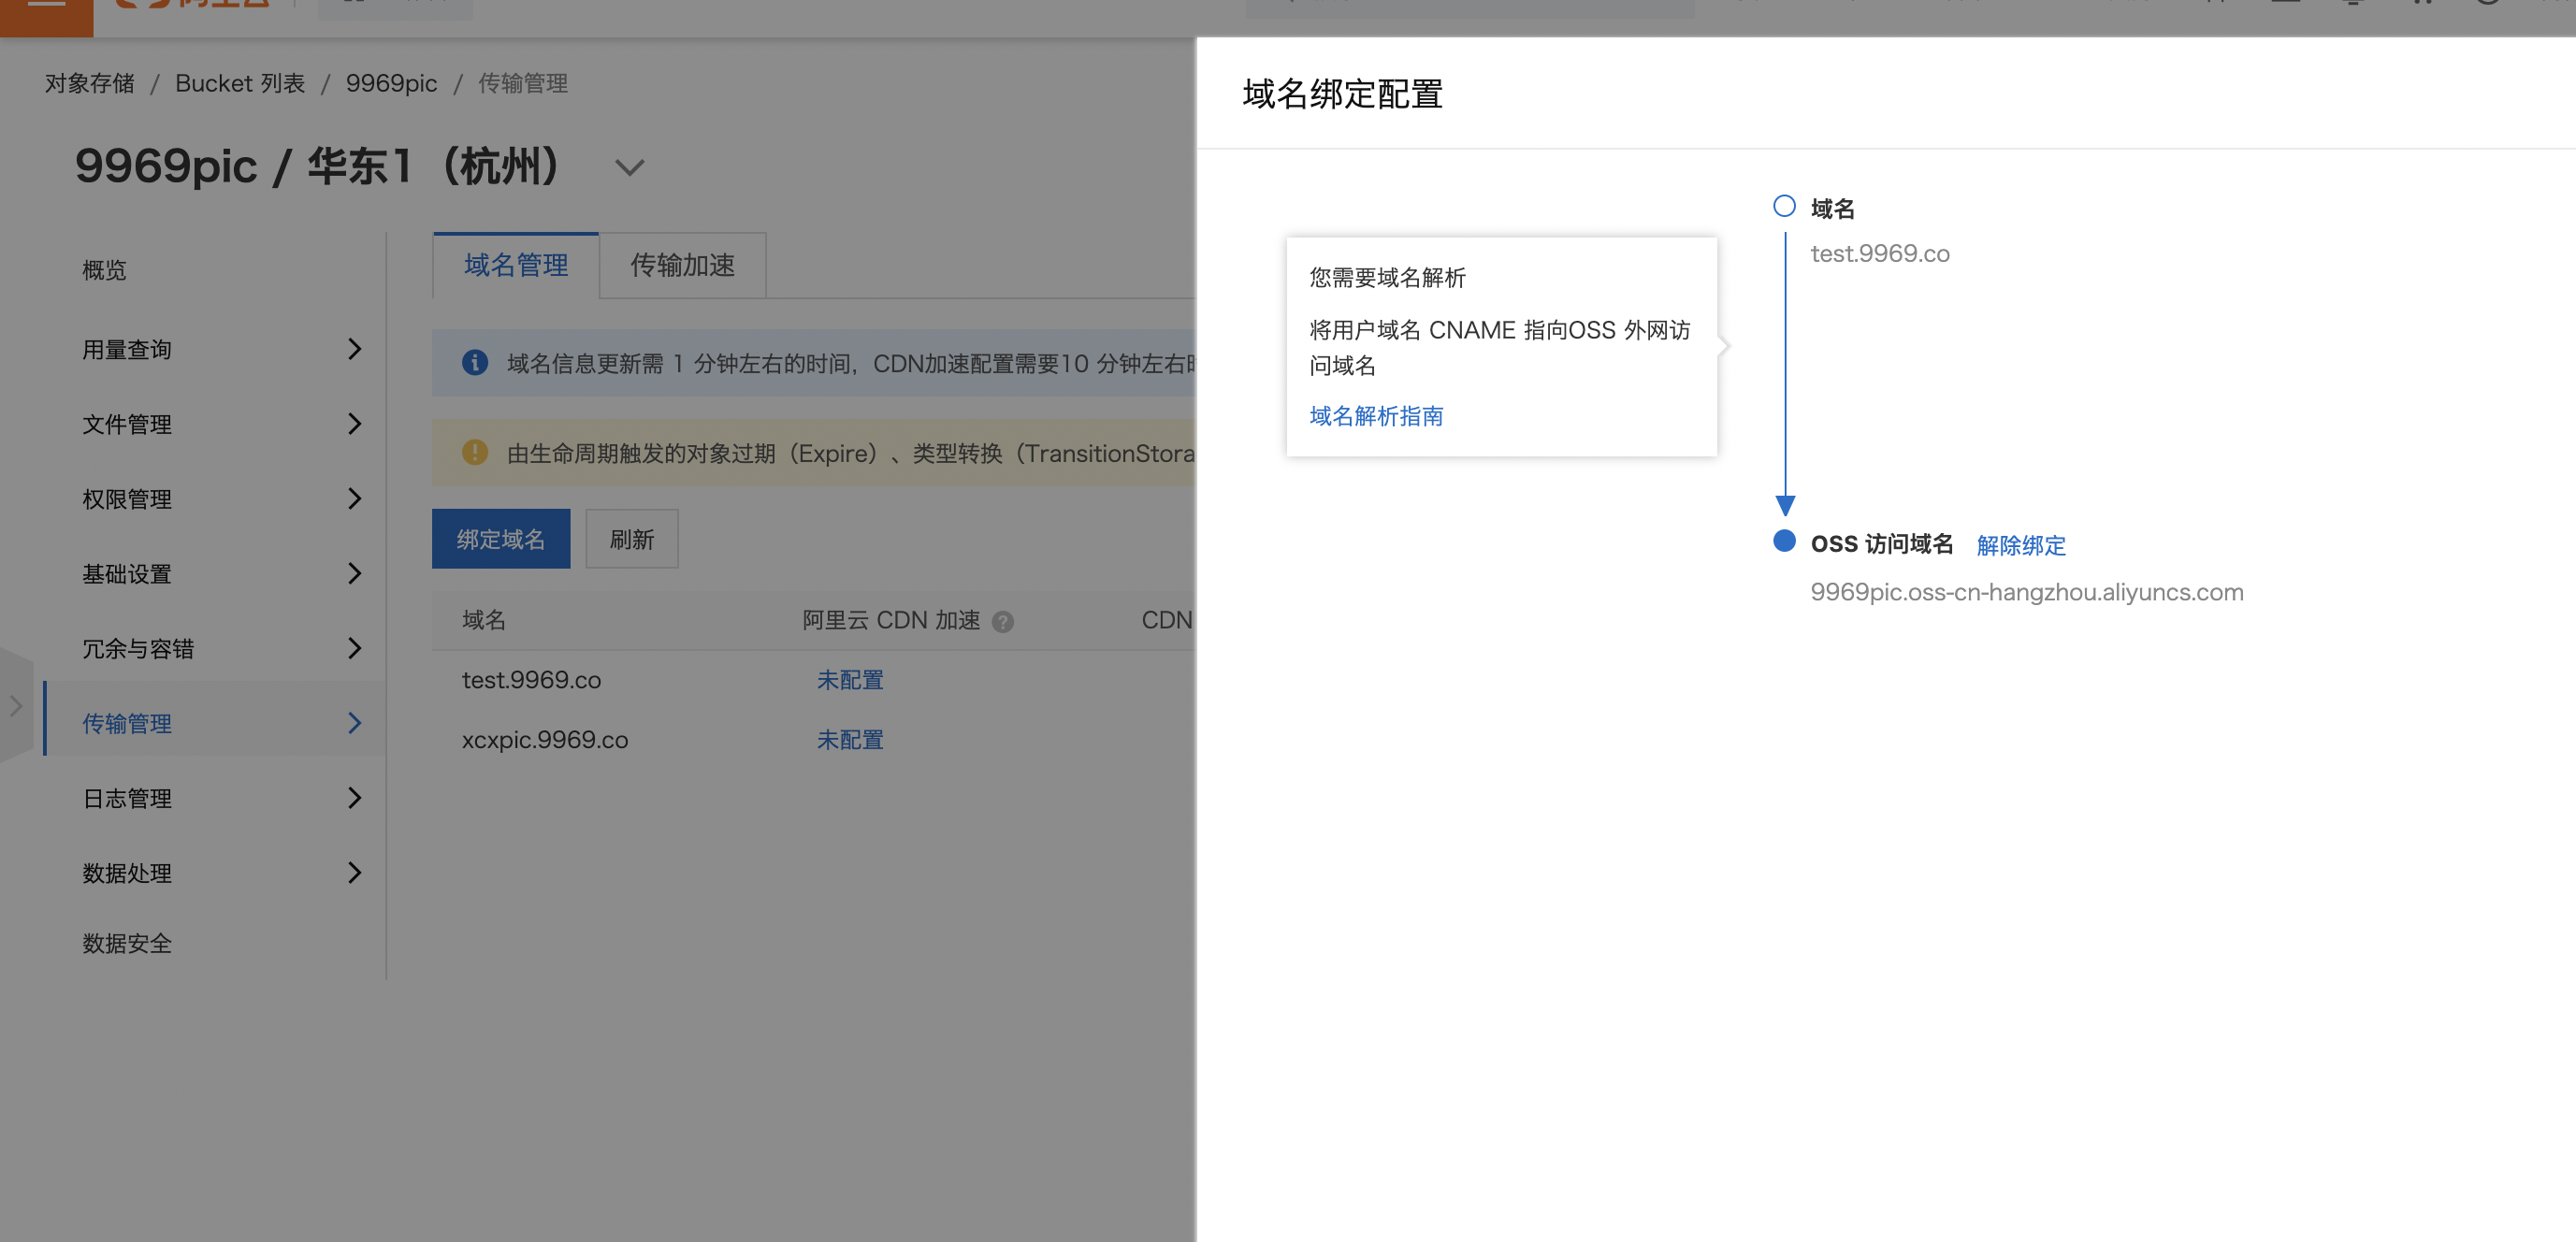Expand 用量查询 sidebar chevron
This screenshot has width=2576, height=1242.
[354, 349]
